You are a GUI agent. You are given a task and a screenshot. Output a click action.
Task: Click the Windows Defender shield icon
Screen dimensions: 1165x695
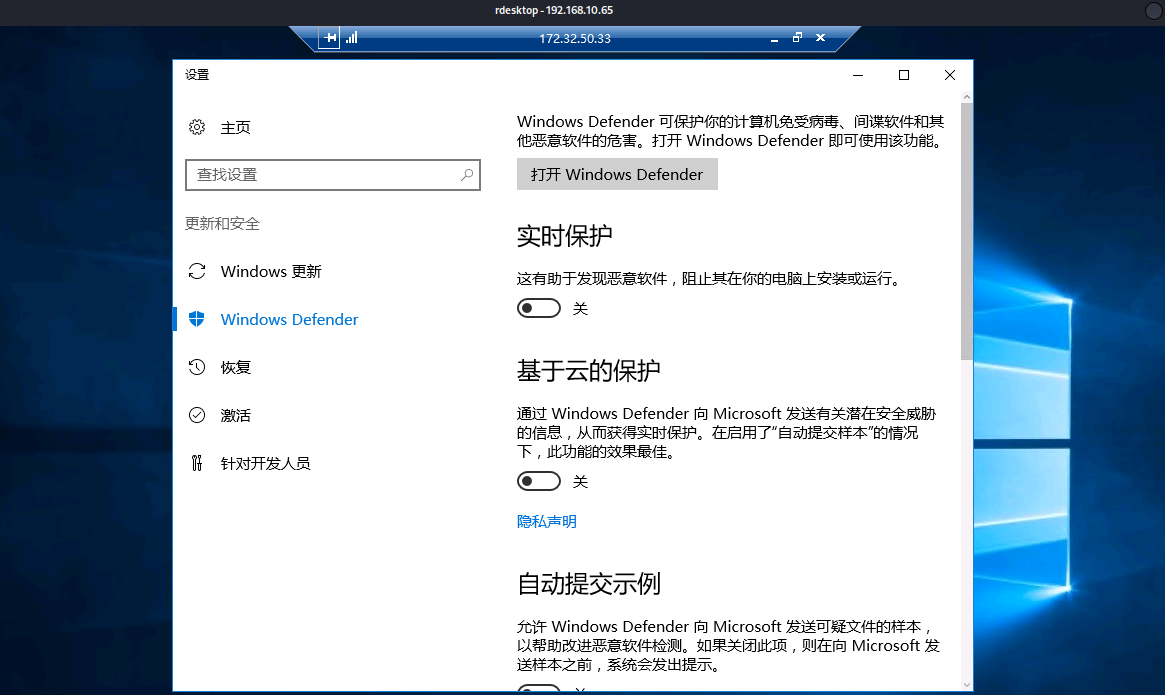pos(197,319)
